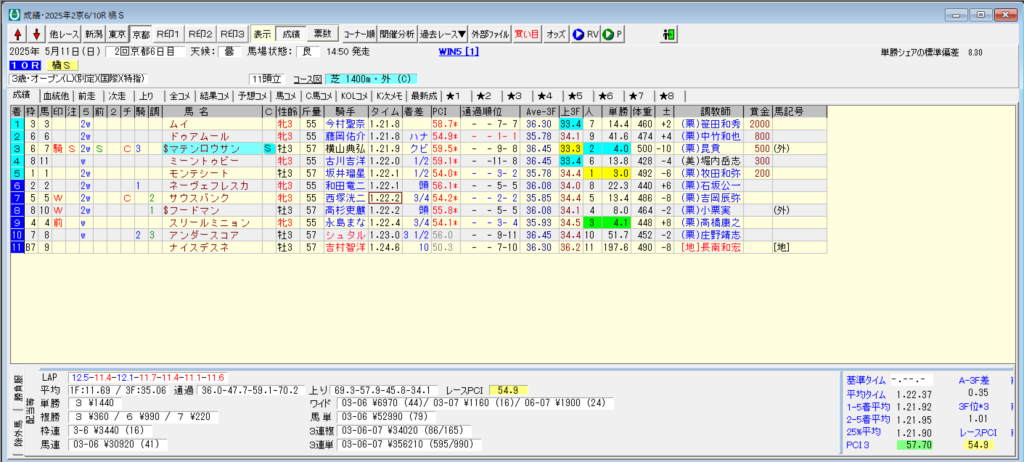Switch to the 次走 tab
The height and width of the screenshot is (462, 1024).
[x=117, y=96]
